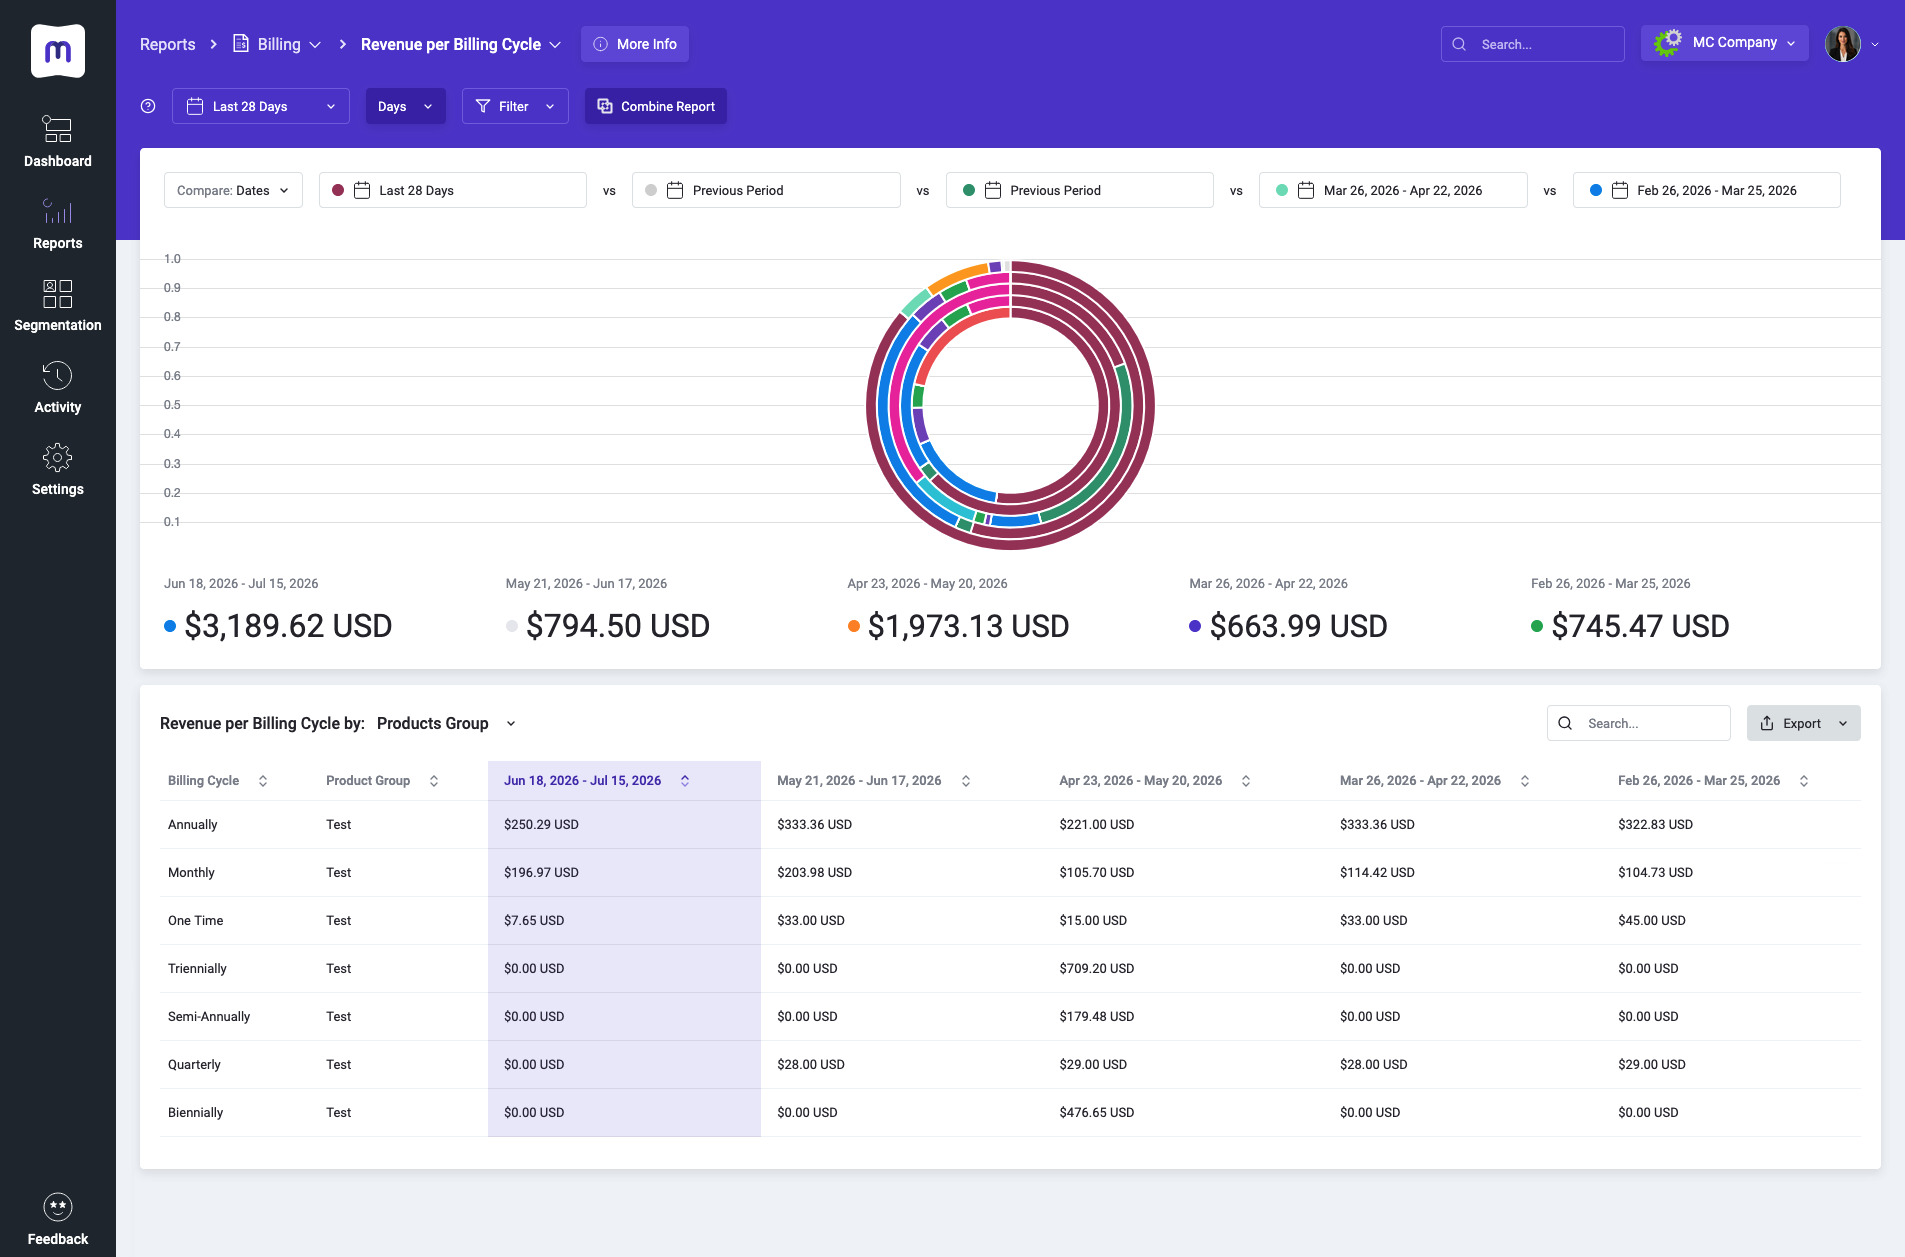The image size is (1905, 1257).
Task: Click the Billing document icon in breadcrumb
Action: (x=241, y=43)
